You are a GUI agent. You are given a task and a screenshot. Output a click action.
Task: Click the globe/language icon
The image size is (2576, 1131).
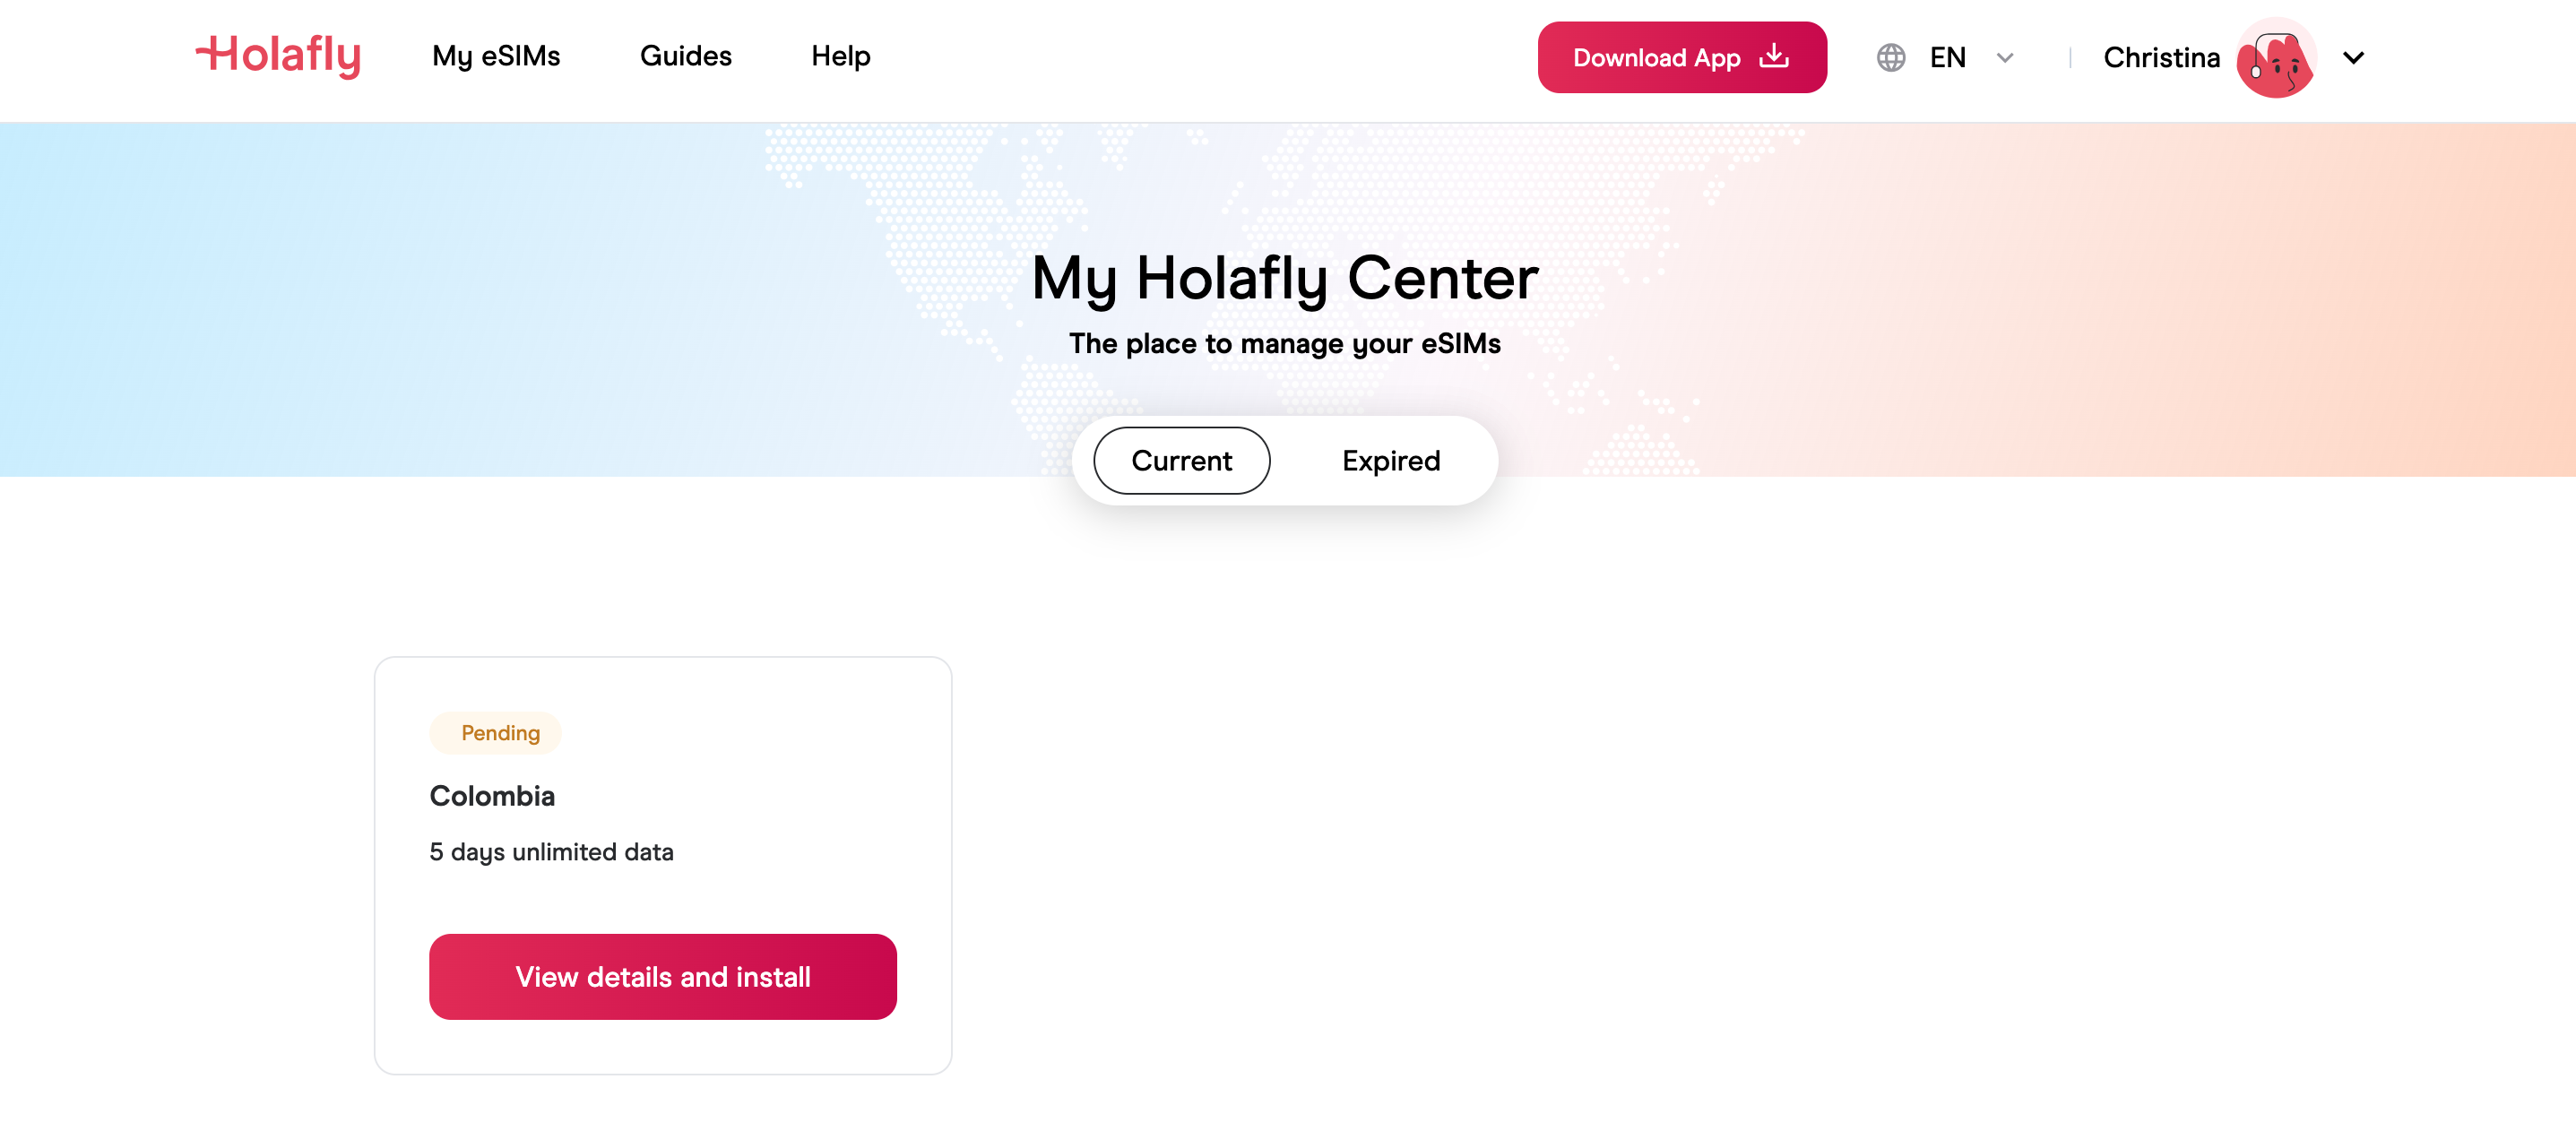pos(1893,56)
